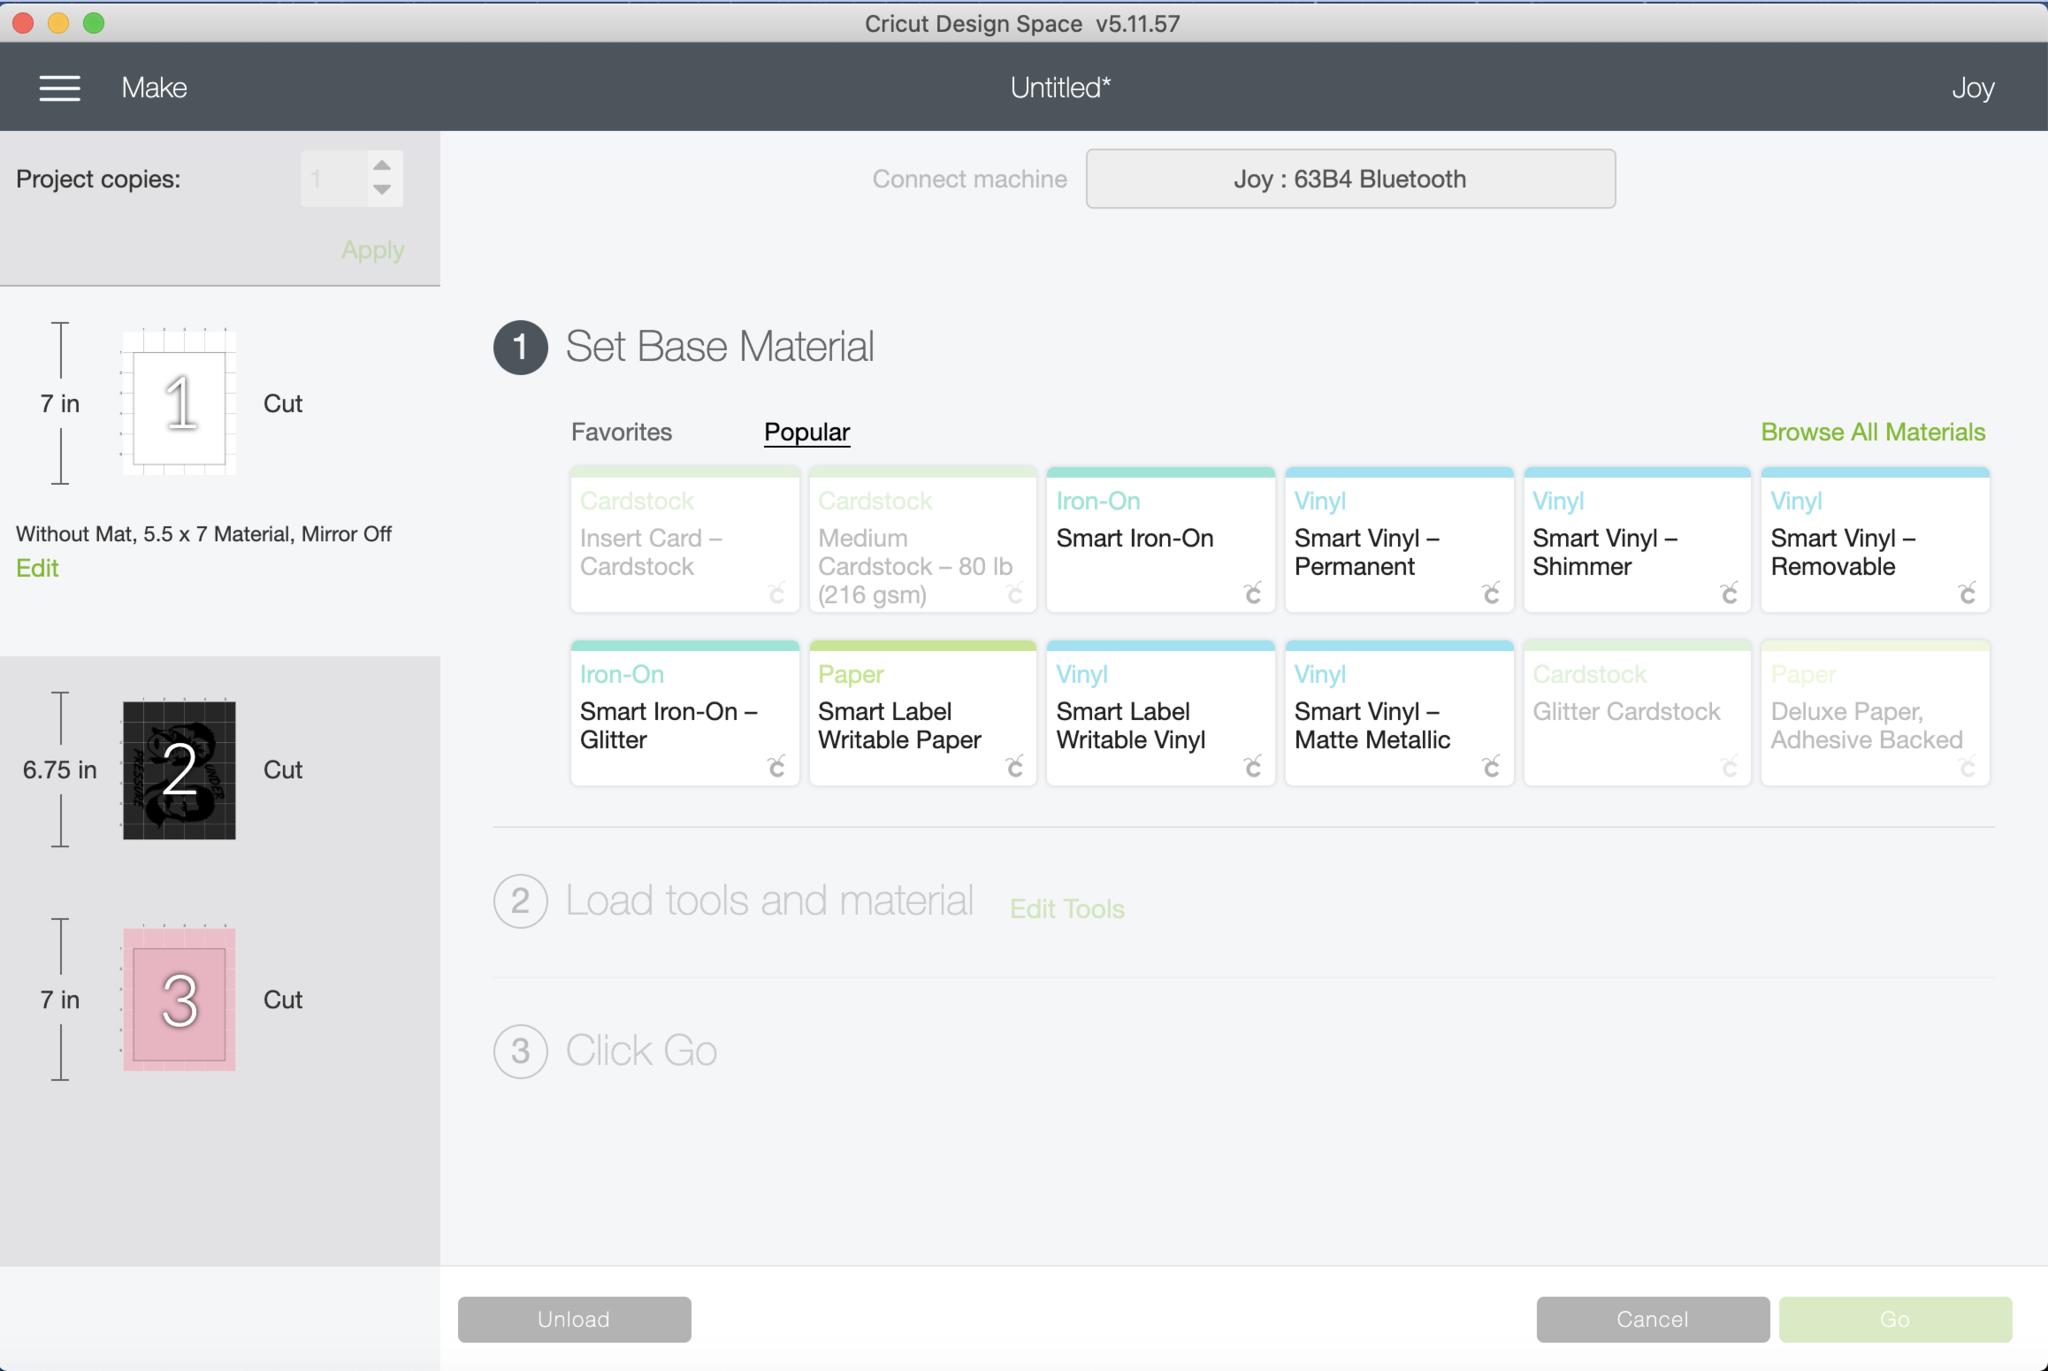Screen dimensions: 2048x1371
Task: Click the Unload button
Action: pos(574,1319)
